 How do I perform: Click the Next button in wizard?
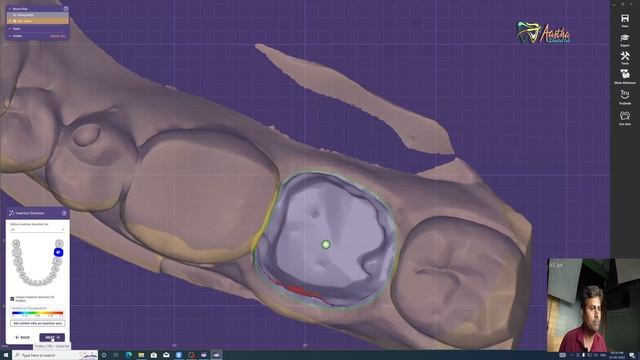click(x=52, y=338)
